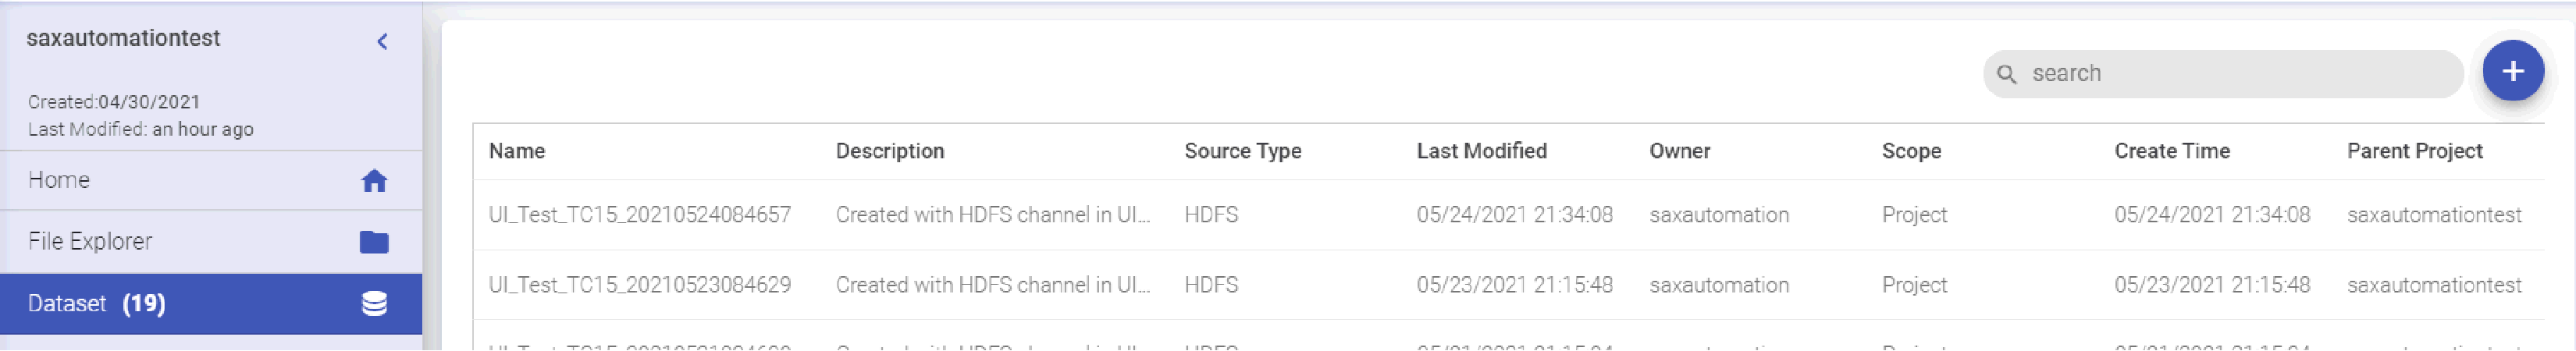The width and height of the screenshot is (2576, 351).
Task: Open the File Explorer menu item
Action: [211, 242]
